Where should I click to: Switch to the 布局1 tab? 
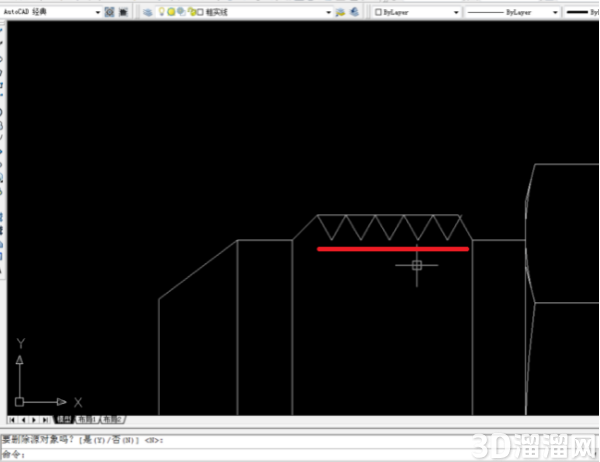87,420
